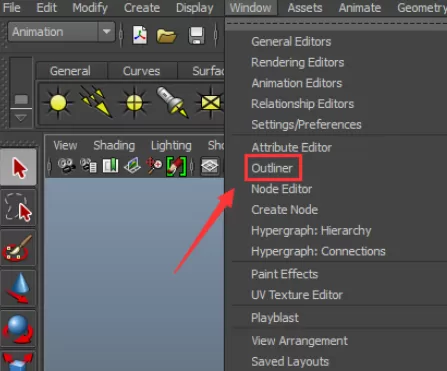Open the viewport Lighting menu

click(171, 145)
